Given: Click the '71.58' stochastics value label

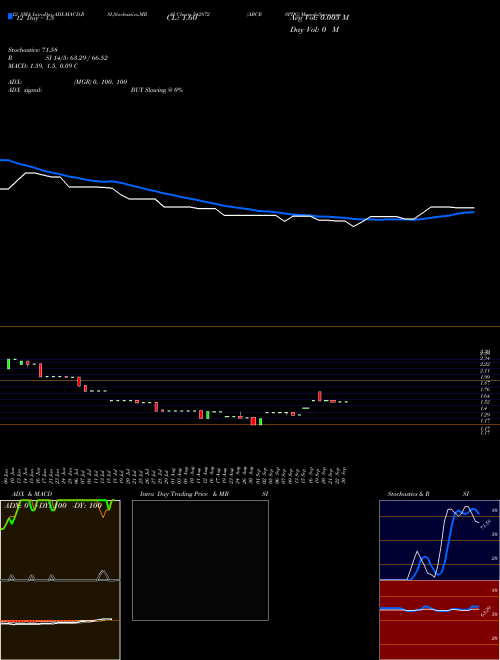Looking at the screenshot, I should [x=485, y=525].
